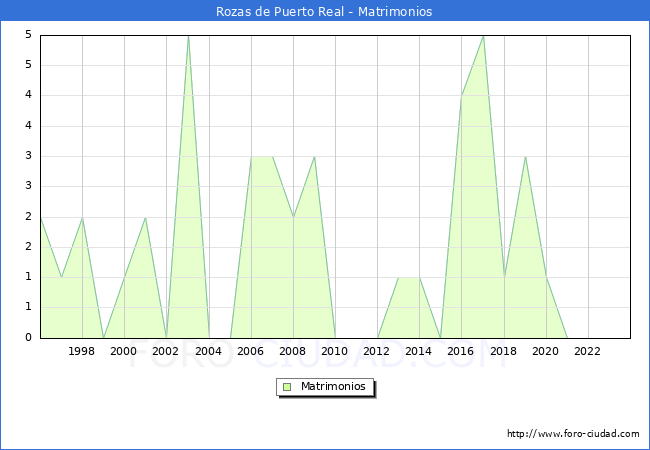Click the 2018 x-axis label
The width and height of the screenshot is (650, 450).
click(x=503, y=351)
